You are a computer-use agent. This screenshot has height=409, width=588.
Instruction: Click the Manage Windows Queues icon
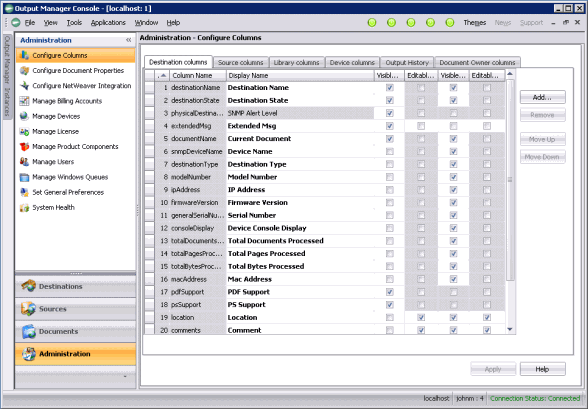[x=24, y=177]
